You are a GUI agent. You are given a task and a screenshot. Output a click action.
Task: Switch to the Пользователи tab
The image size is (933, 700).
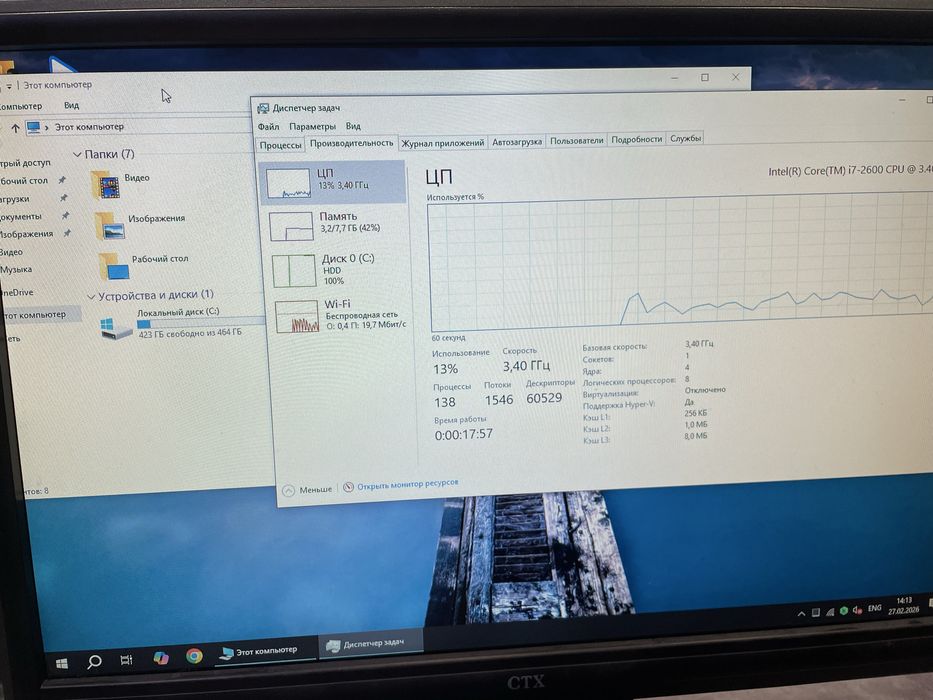coord(577,140)
